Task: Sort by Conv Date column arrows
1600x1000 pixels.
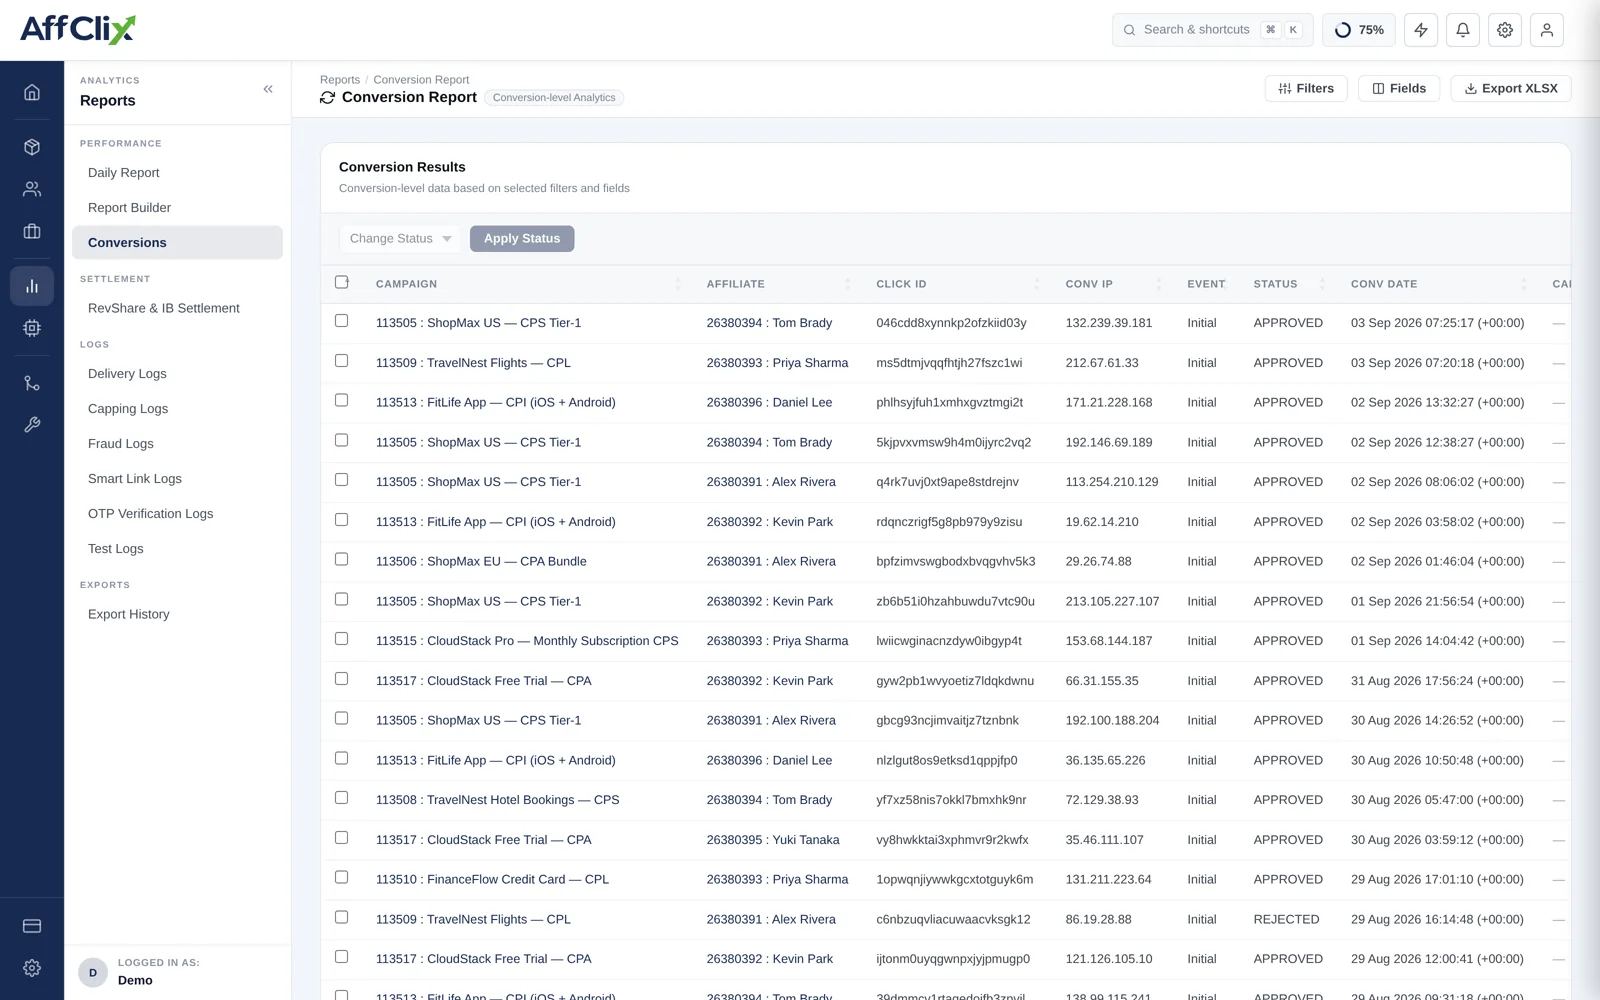Action: coord(1524,284)
